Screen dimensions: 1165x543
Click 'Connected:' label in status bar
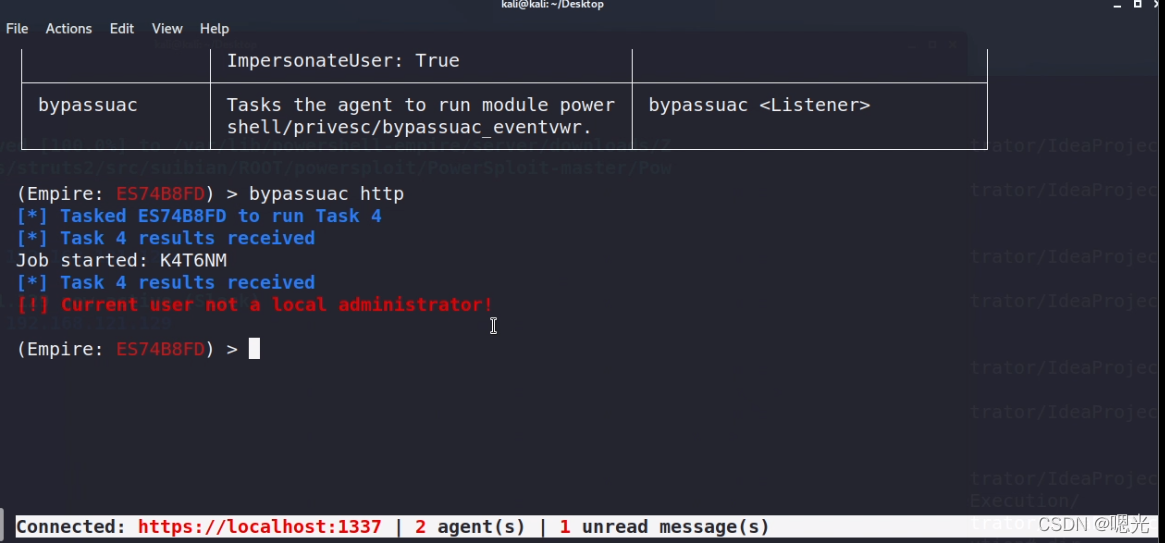tap(71, 527)
